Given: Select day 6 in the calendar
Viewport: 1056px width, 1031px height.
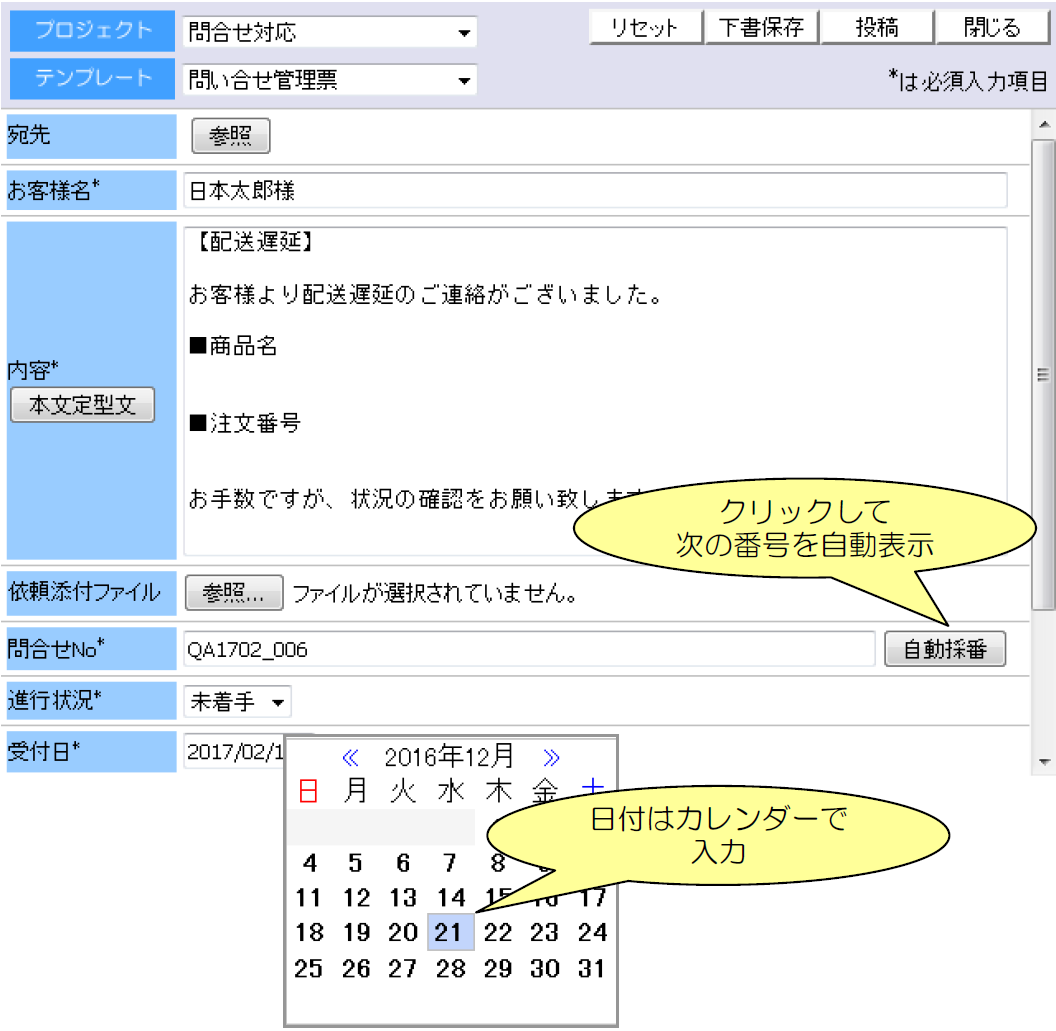Looking at the screenshot, I should [x=403, y=863].
